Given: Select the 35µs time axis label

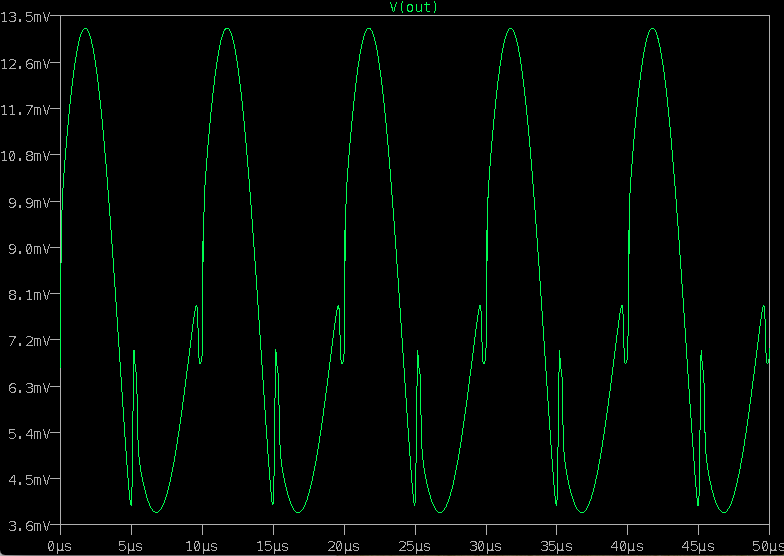Looking at the screenshot, I should 556,546.
